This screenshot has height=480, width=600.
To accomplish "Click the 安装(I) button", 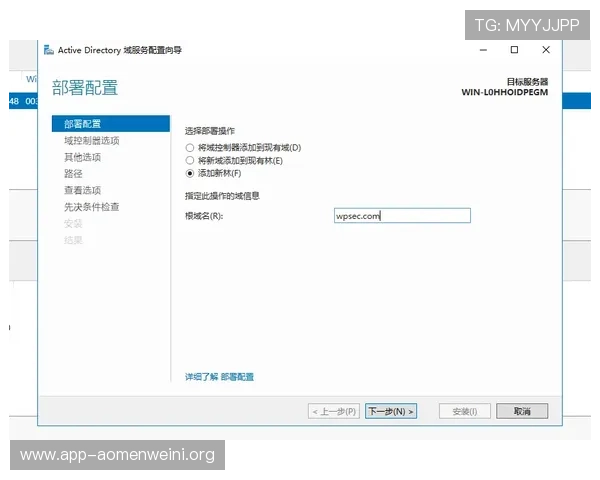I will (465, 411).
